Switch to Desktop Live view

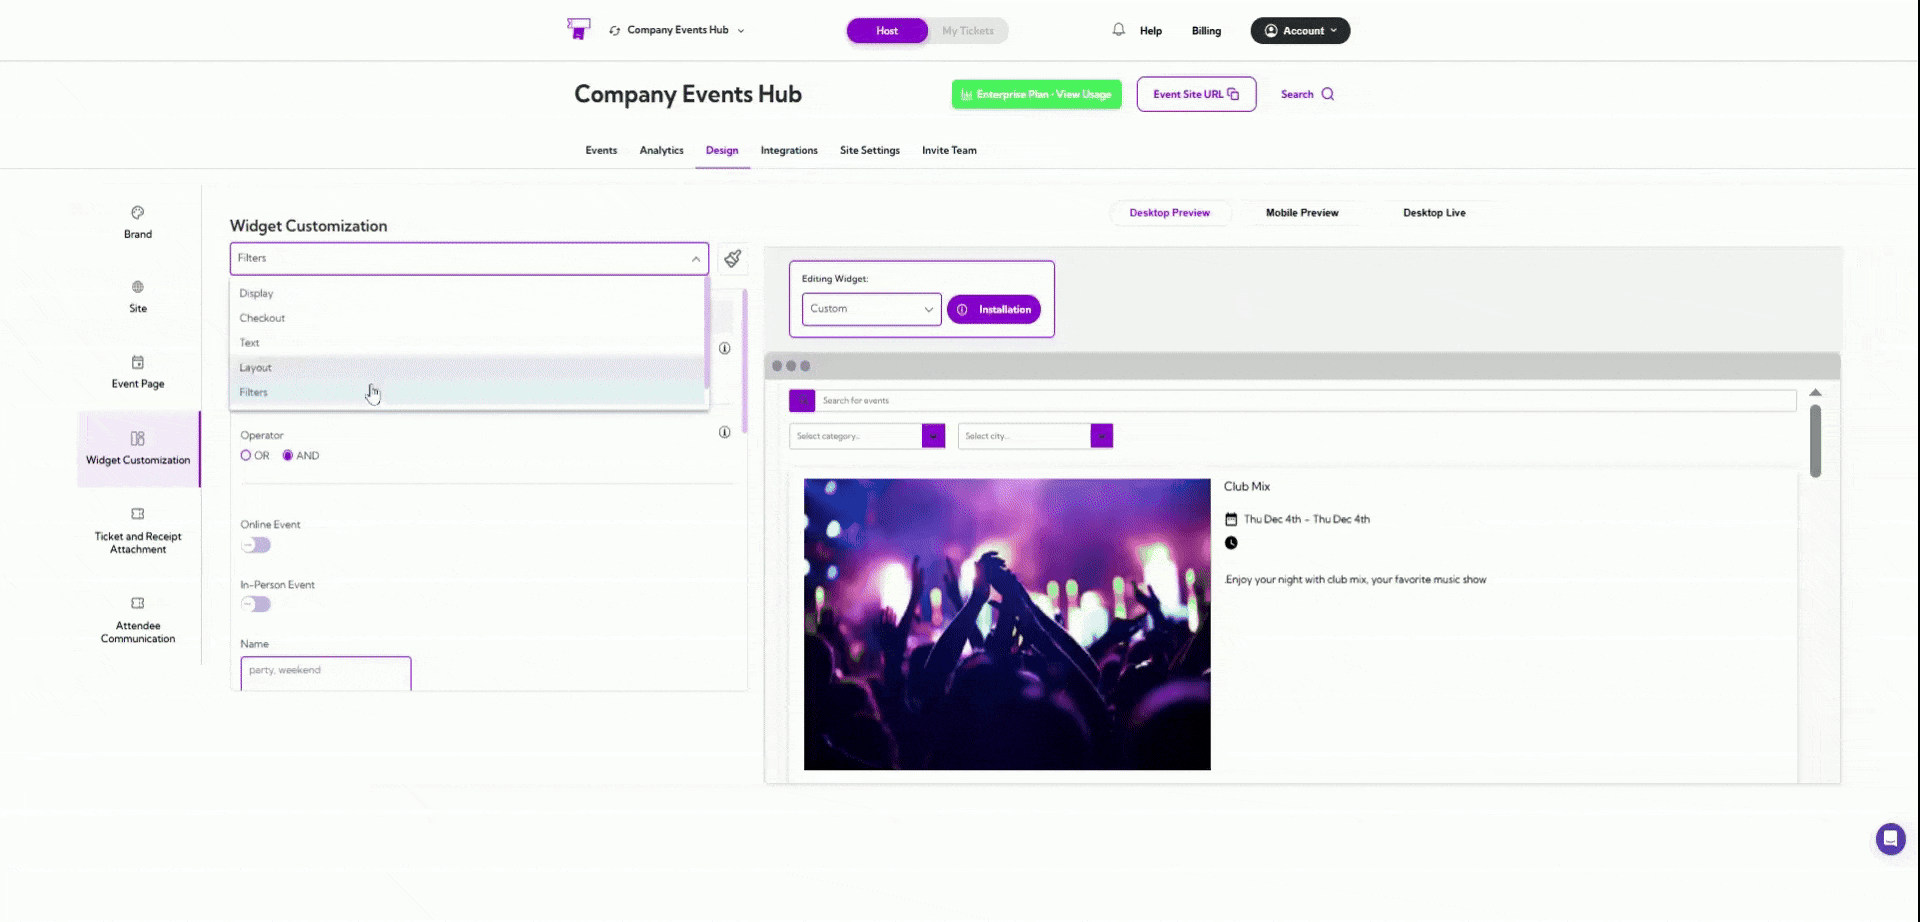tap(1434, 213)
